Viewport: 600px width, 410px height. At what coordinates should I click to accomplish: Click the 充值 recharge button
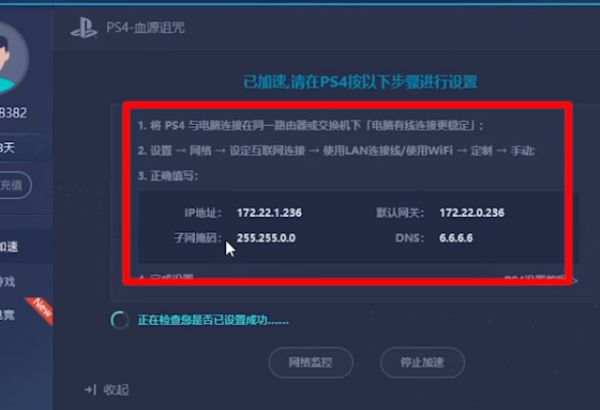(x=15, y=185)
